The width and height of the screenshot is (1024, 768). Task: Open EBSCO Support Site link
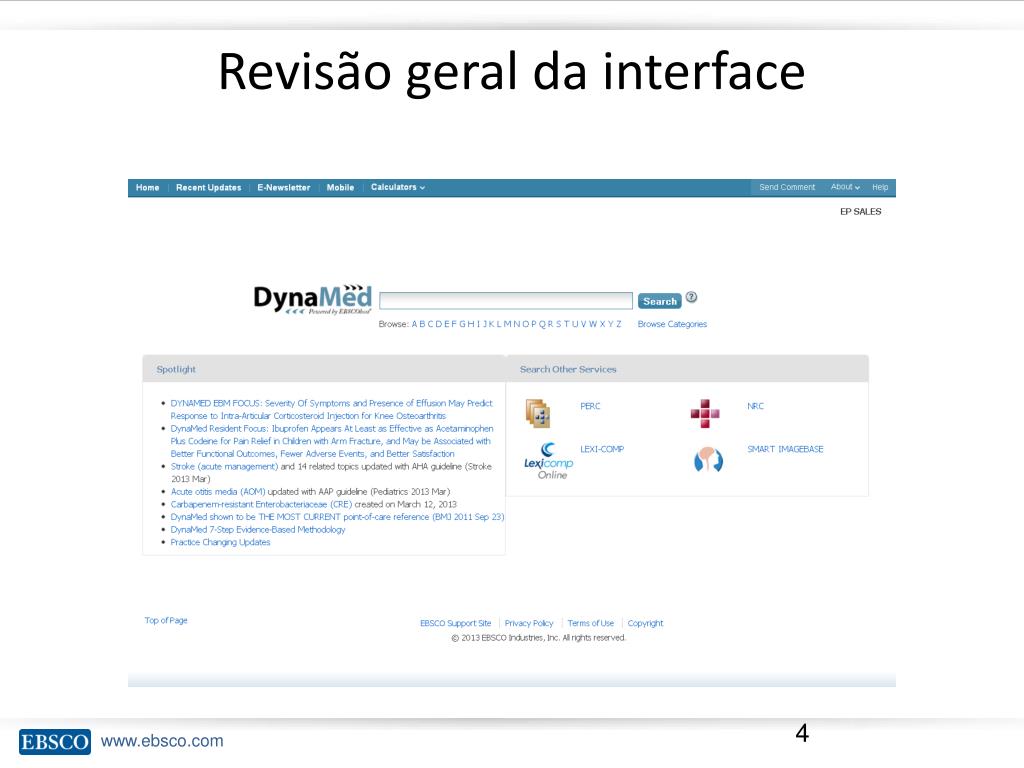click(456, 624)
